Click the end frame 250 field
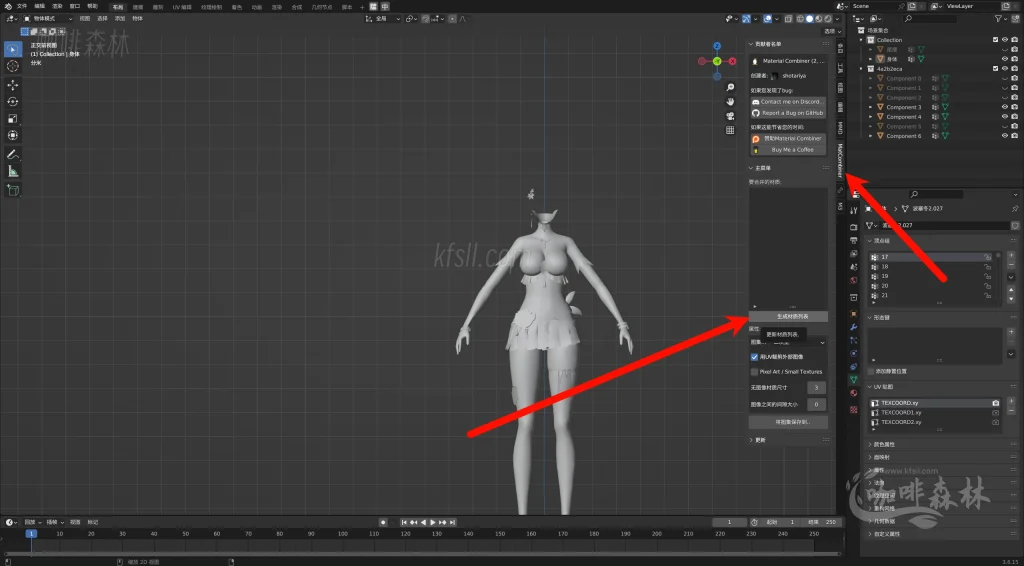 pyautogui.click(x=822, y=522)
